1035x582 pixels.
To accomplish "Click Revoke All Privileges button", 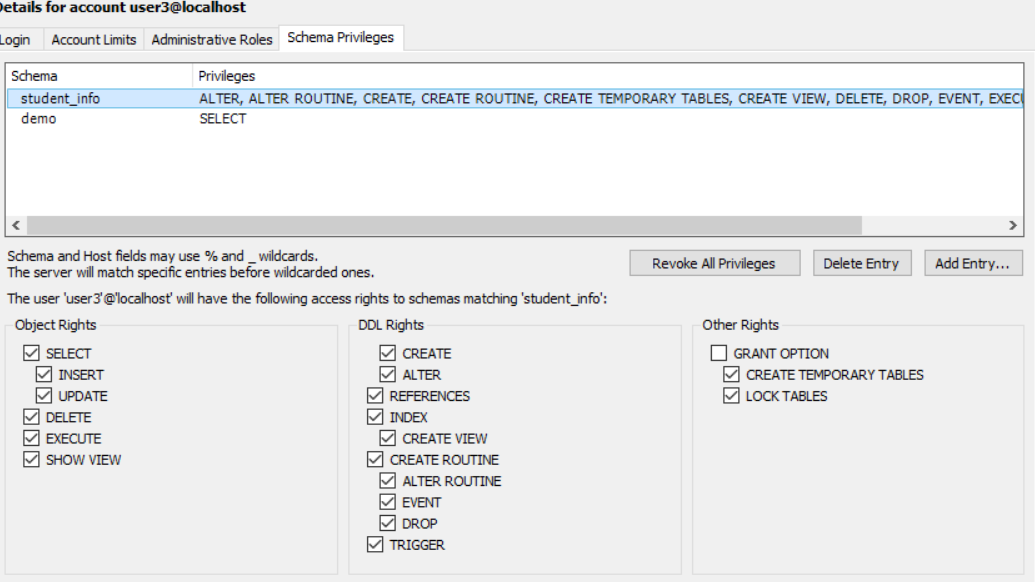I will 714,263.
